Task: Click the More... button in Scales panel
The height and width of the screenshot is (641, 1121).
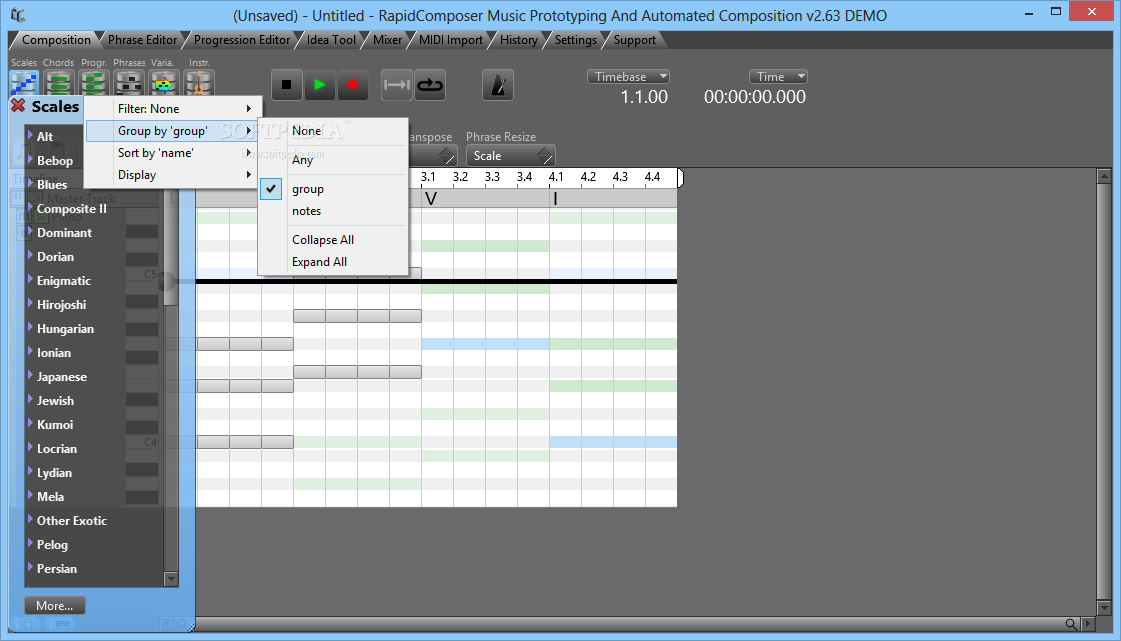Action: [54, 605]
